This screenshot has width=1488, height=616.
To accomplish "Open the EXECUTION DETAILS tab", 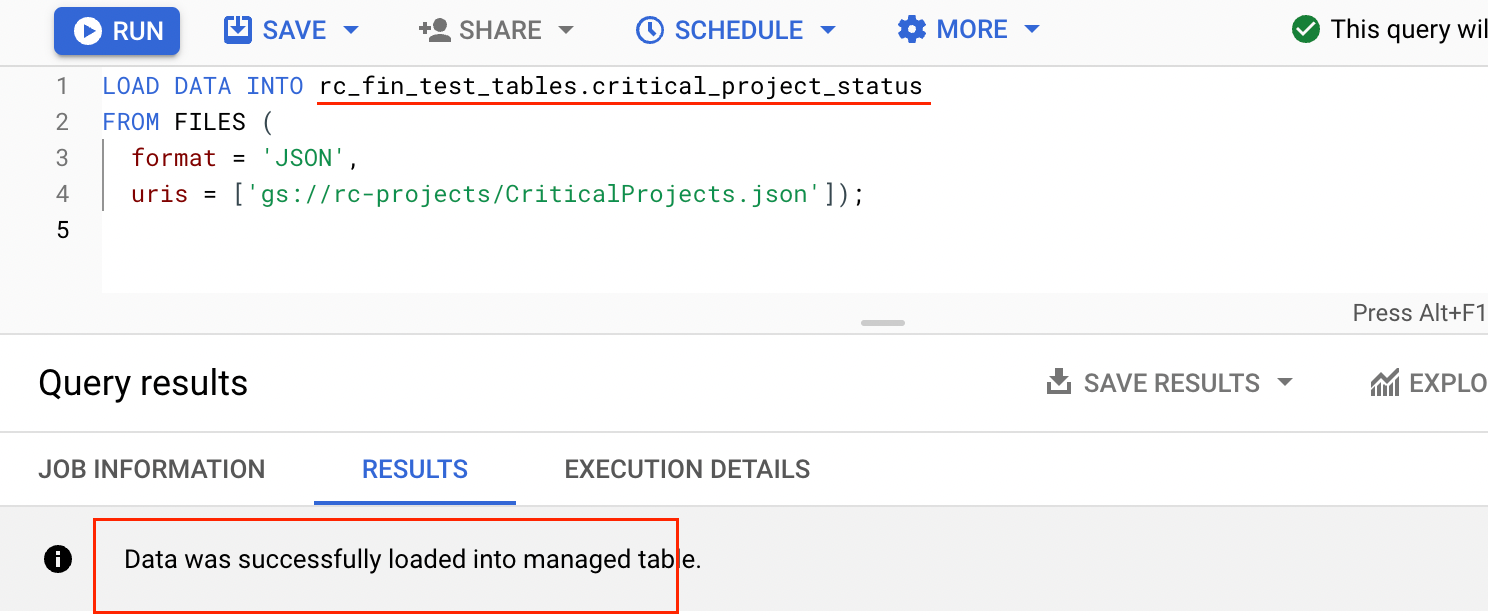I will tap(687, 469).
